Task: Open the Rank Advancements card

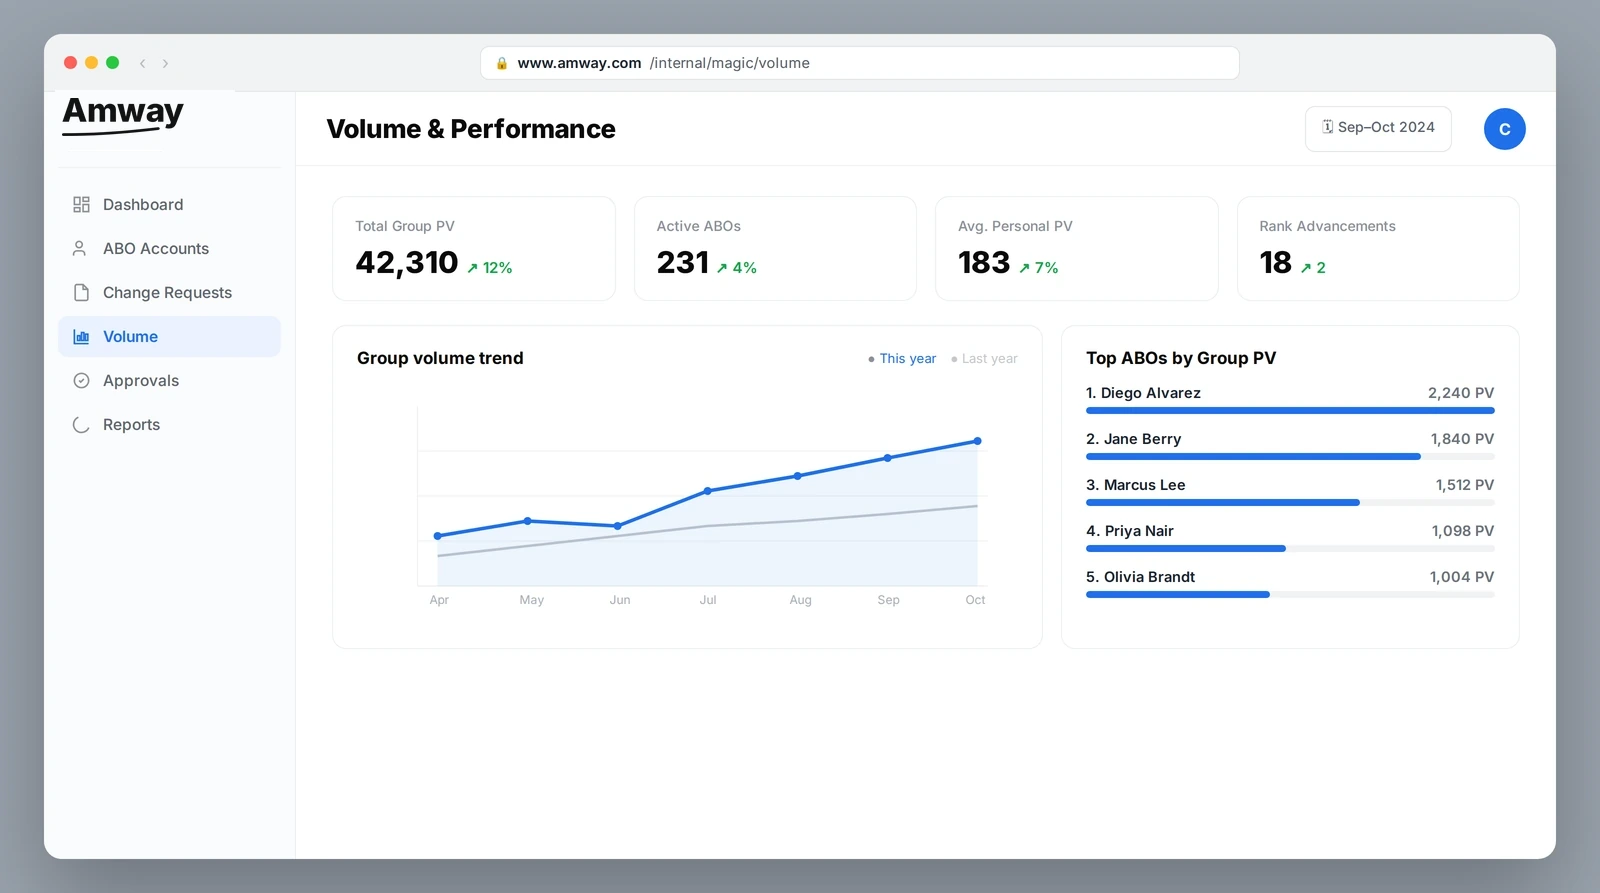Action: [x=1378, y=249]
